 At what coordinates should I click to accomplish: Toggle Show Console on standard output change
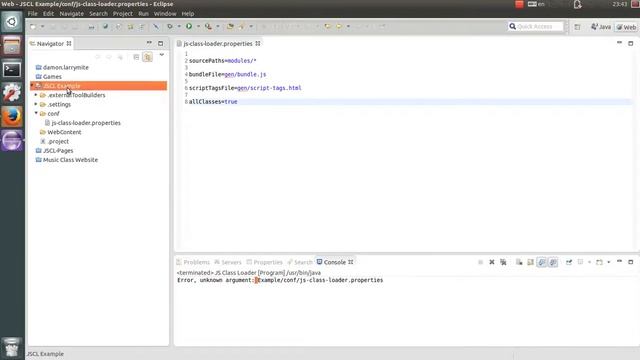coord(542,262)
